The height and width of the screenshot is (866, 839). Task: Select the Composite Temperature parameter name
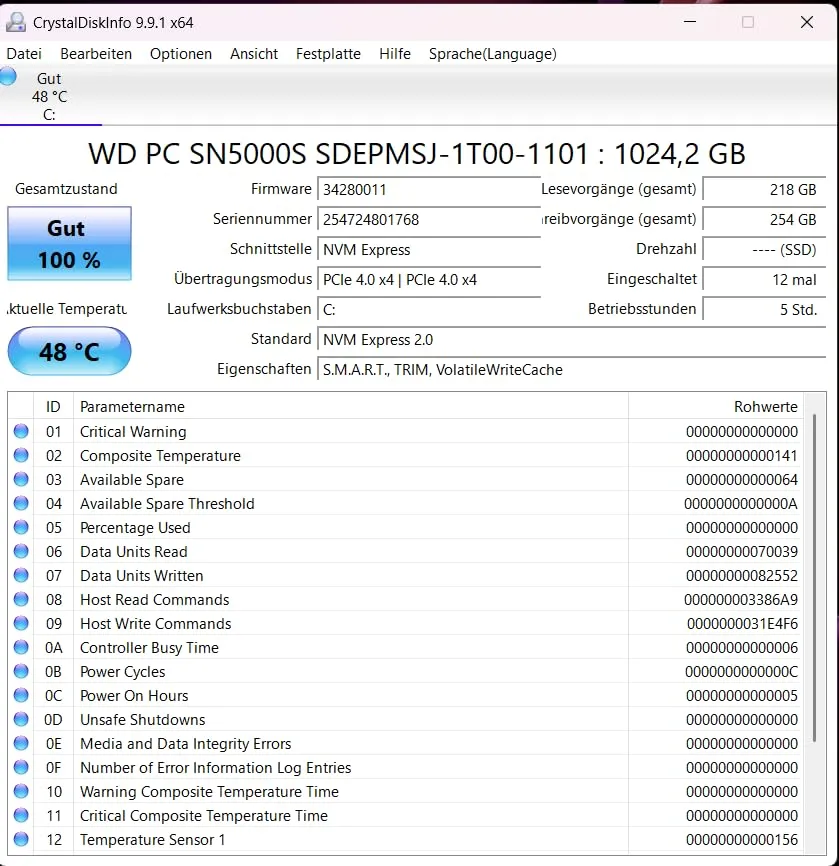(x=160, y=456)
